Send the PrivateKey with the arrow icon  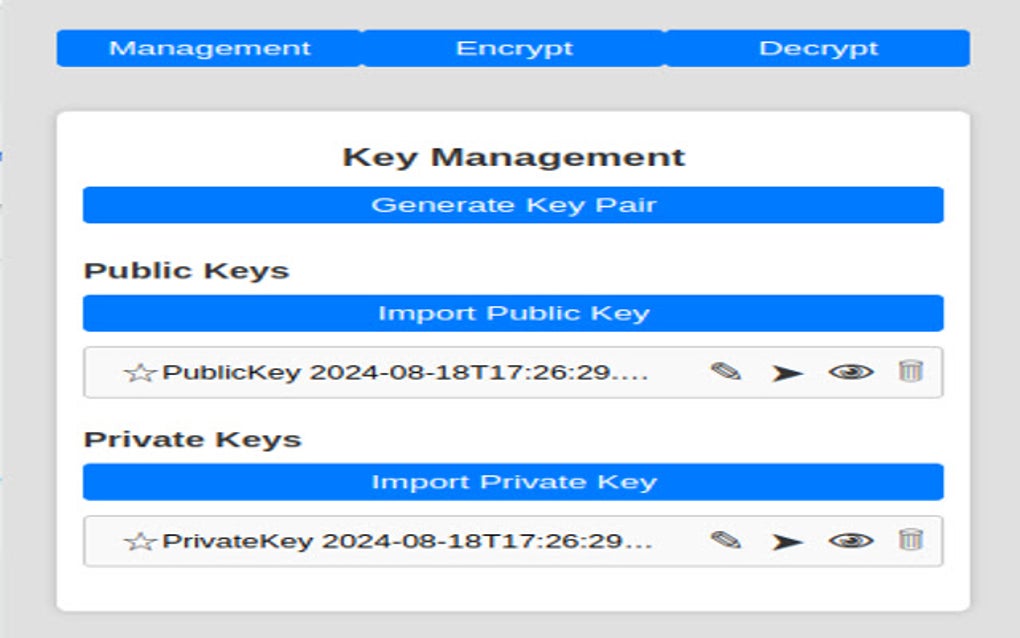pyautogui.click(x=788, y=541)
